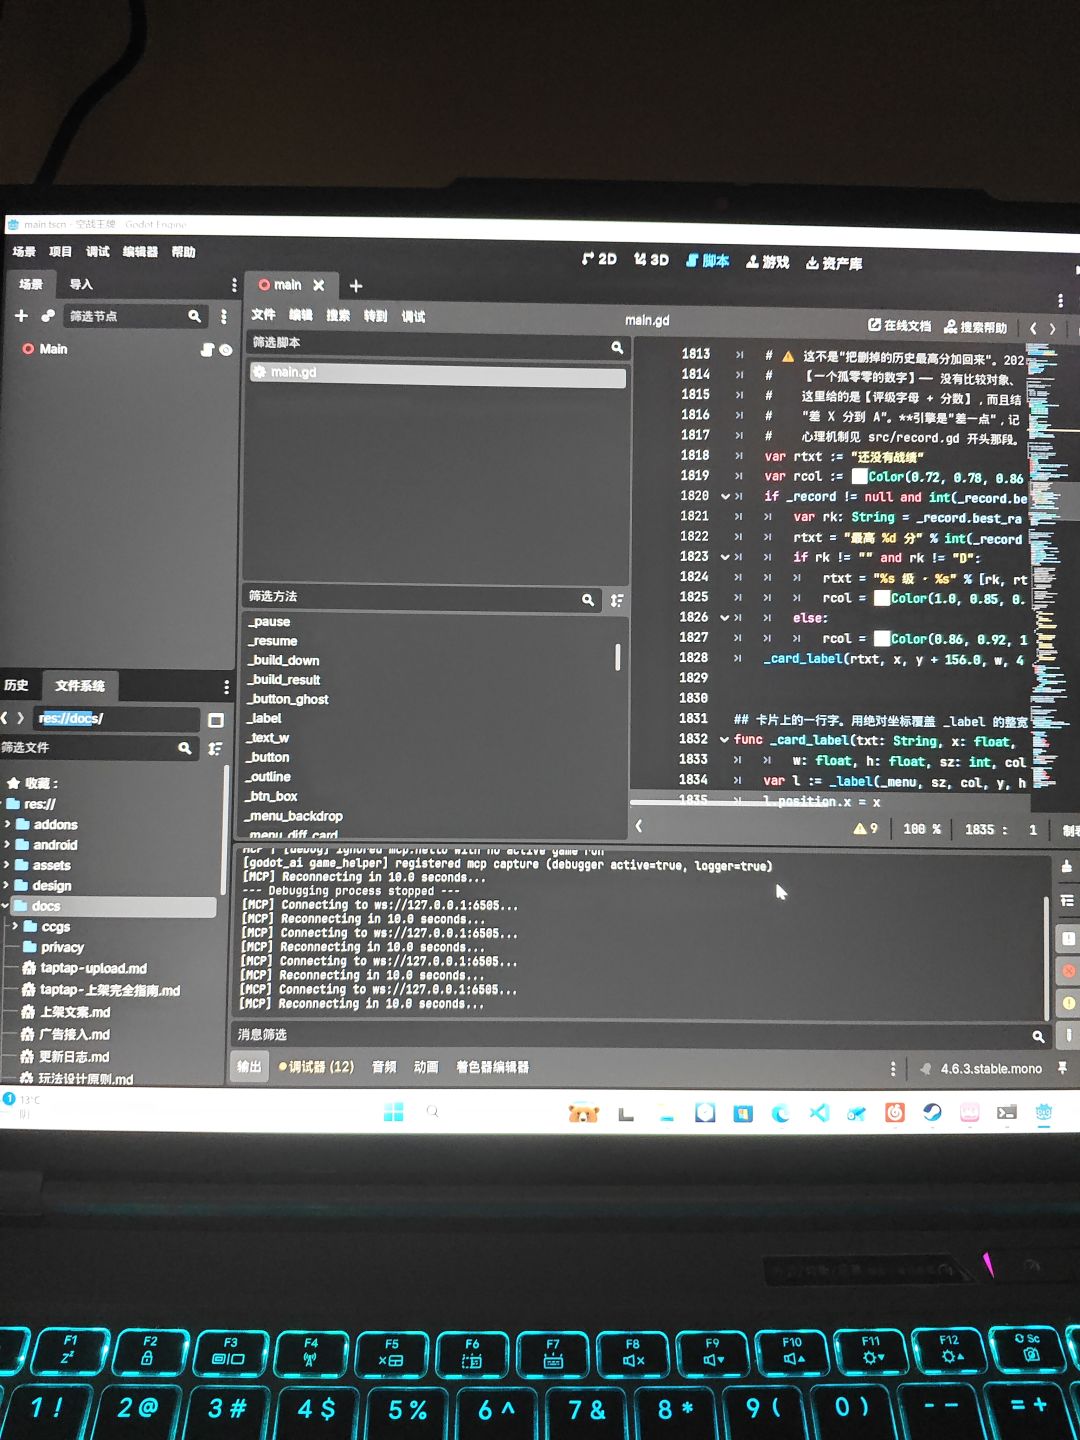Click the 筛选脚本 filter scripts field

point(436,344)
